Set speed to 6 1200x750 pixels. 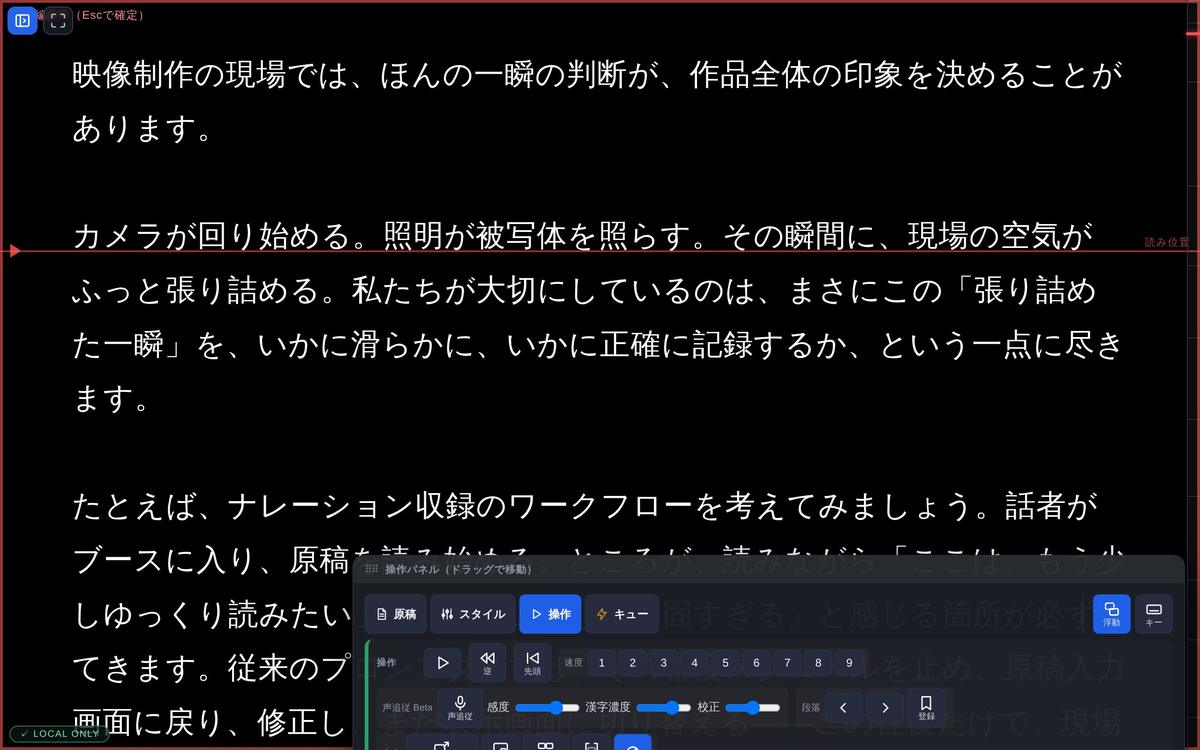pyautogui.click(x=756, y=663)
